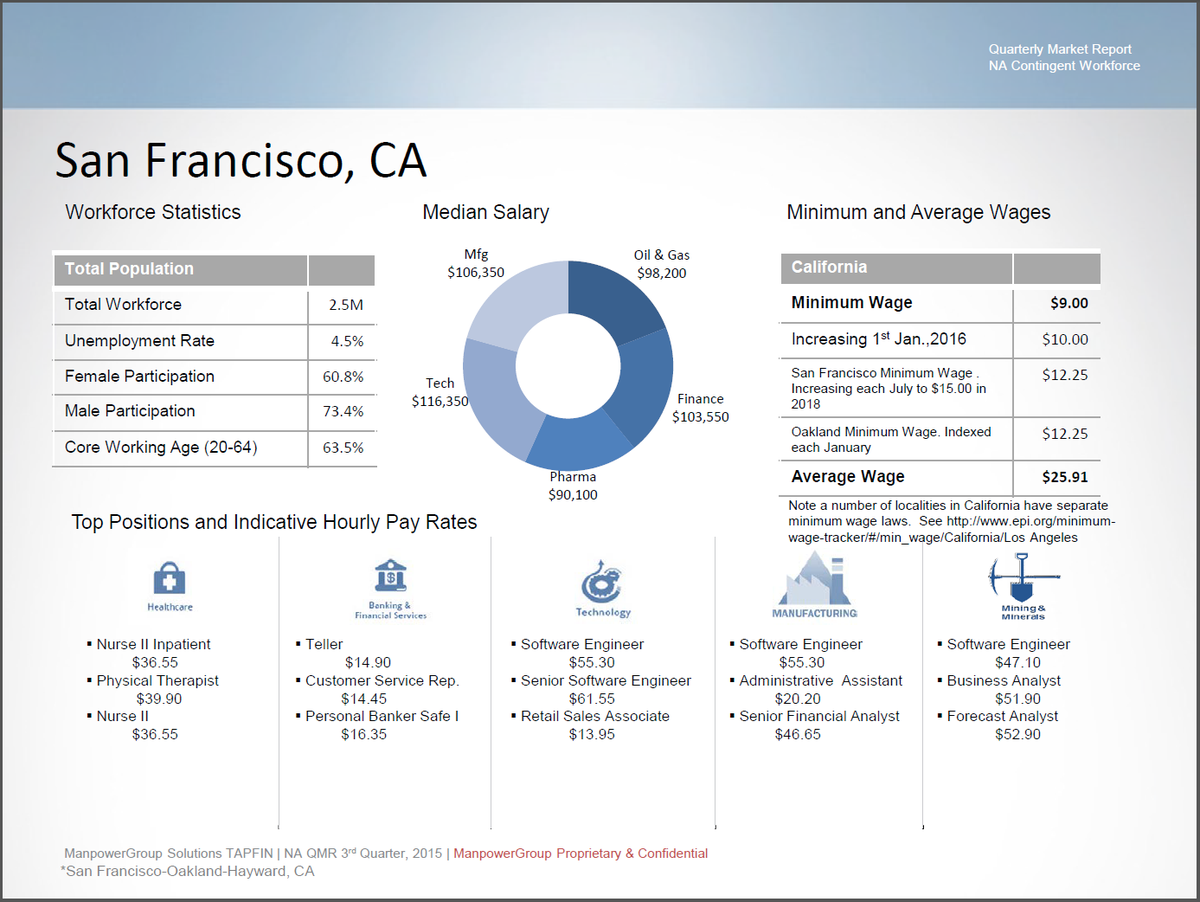Click the Senior Software Engineer entry

[x=606, y=680]
